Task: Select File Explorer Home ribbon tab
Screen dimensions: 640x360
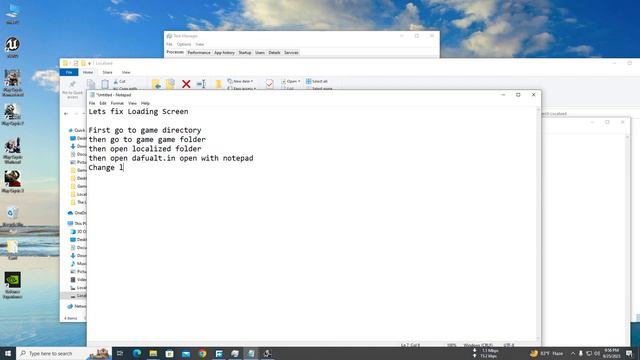Action: 88,72
